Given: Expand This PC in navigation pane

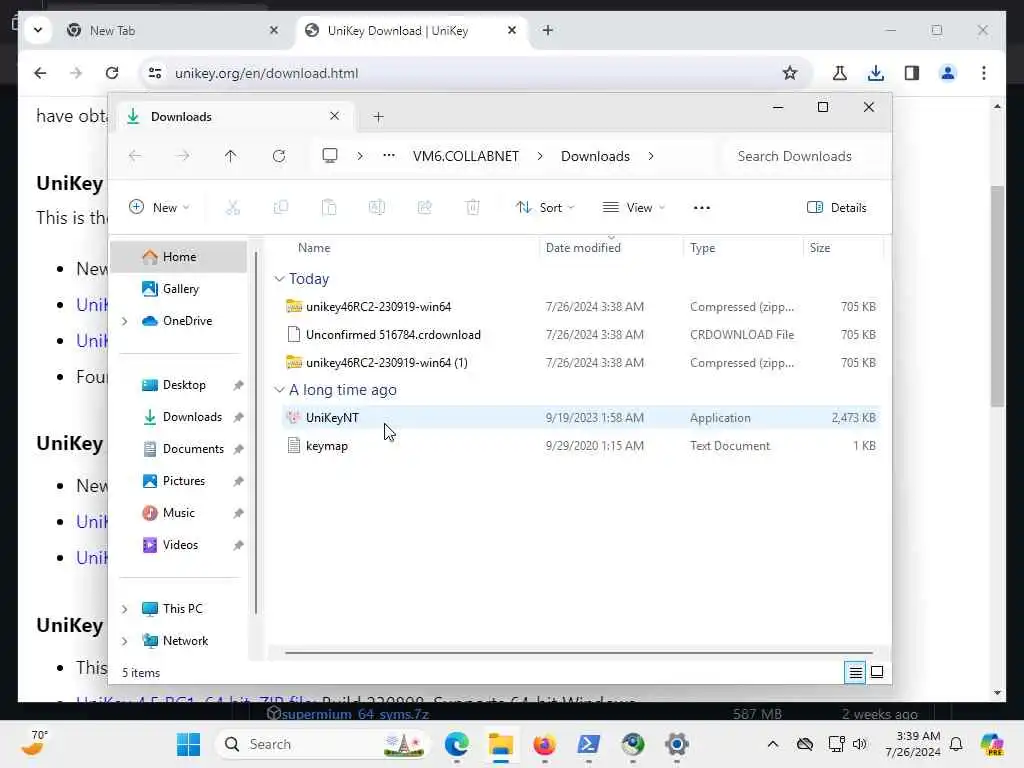Looking at the screenshot, I should pyautogui.click(x=125, y=609).
